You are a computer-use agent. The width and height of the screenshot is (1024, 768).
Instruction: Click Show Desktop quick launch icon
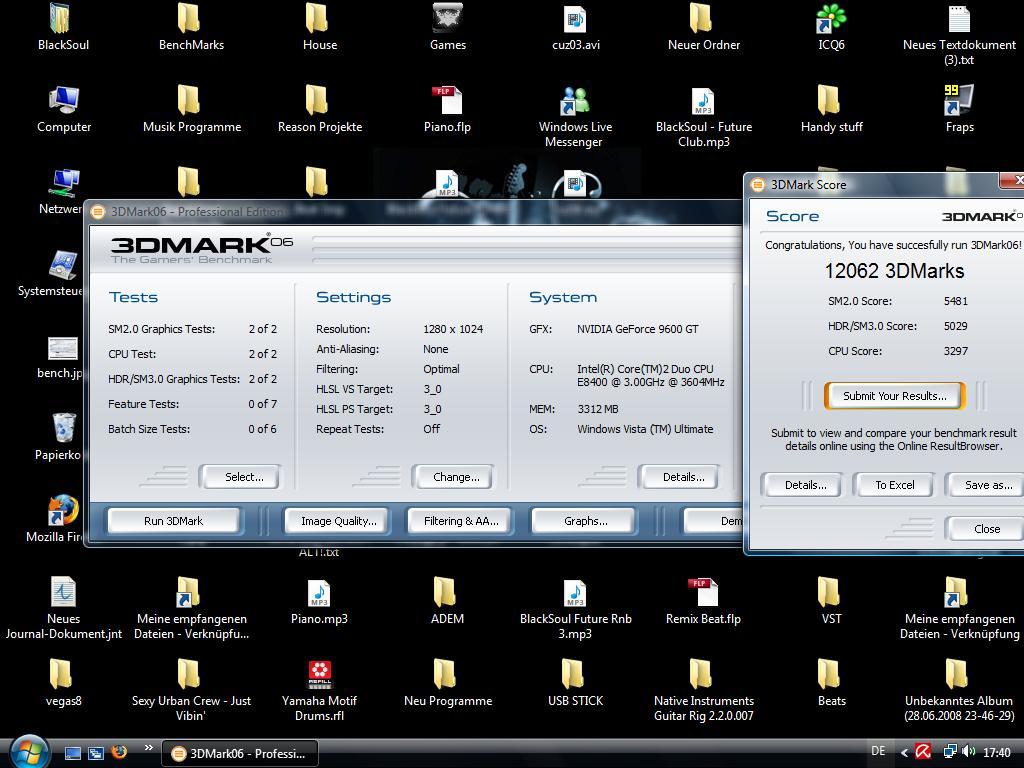pos(72,753)
